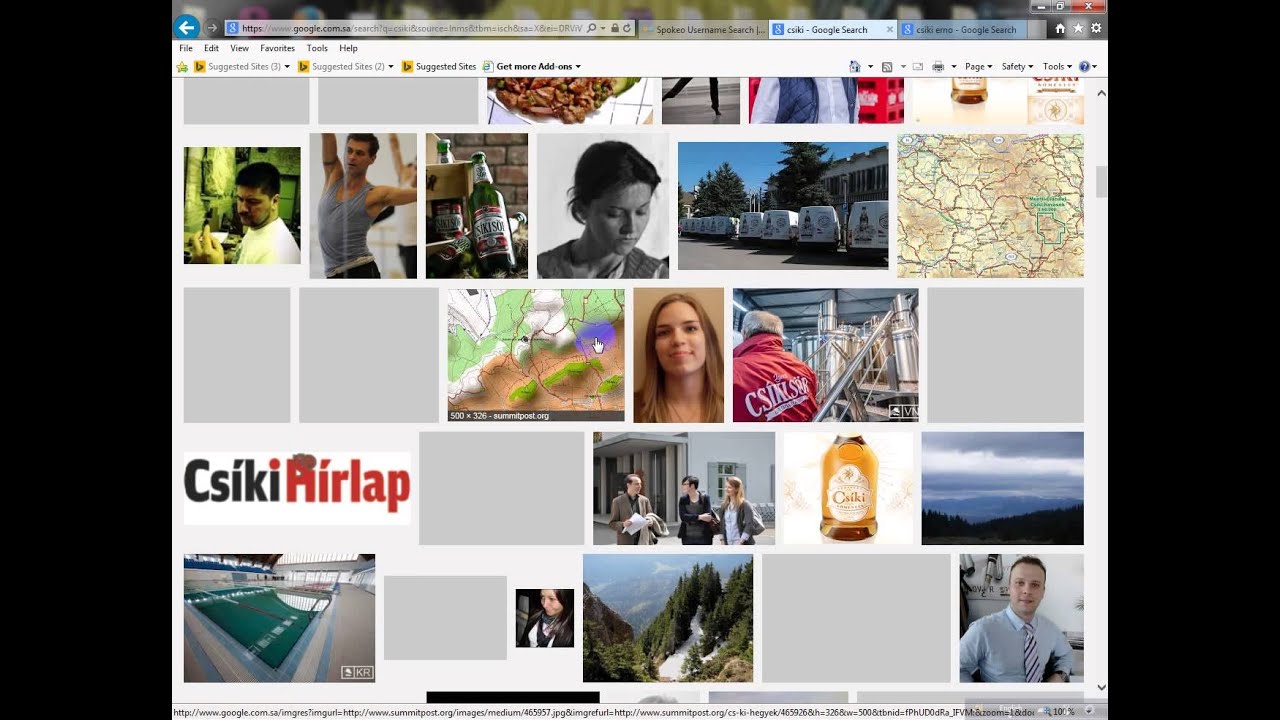Click the Print icon in command bar
Image resolution: width=1280 pixels, height=720 pixels.
point(938,67)
